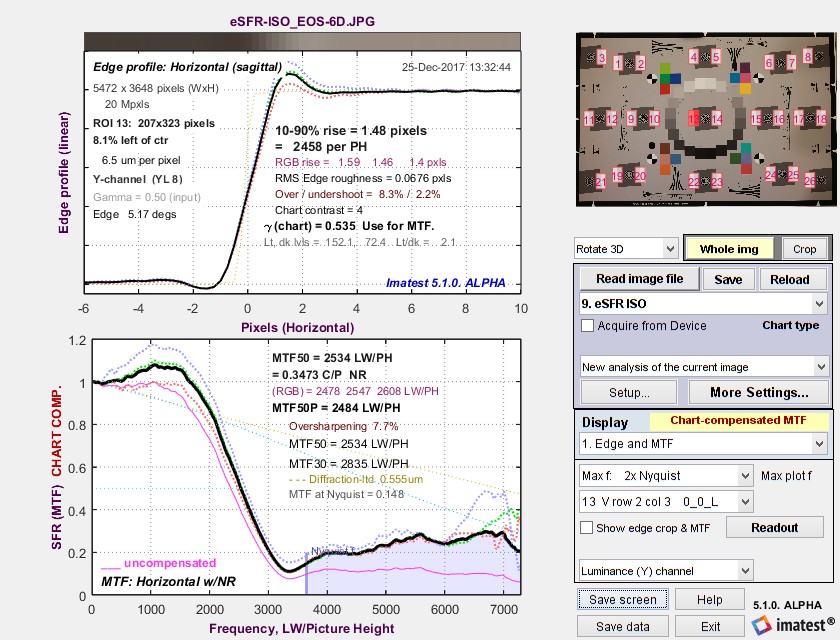Click the grayscale edge strip above the plot
This screenshot has height=640, width=840.
pyautogui.click(x=302, y=42)
